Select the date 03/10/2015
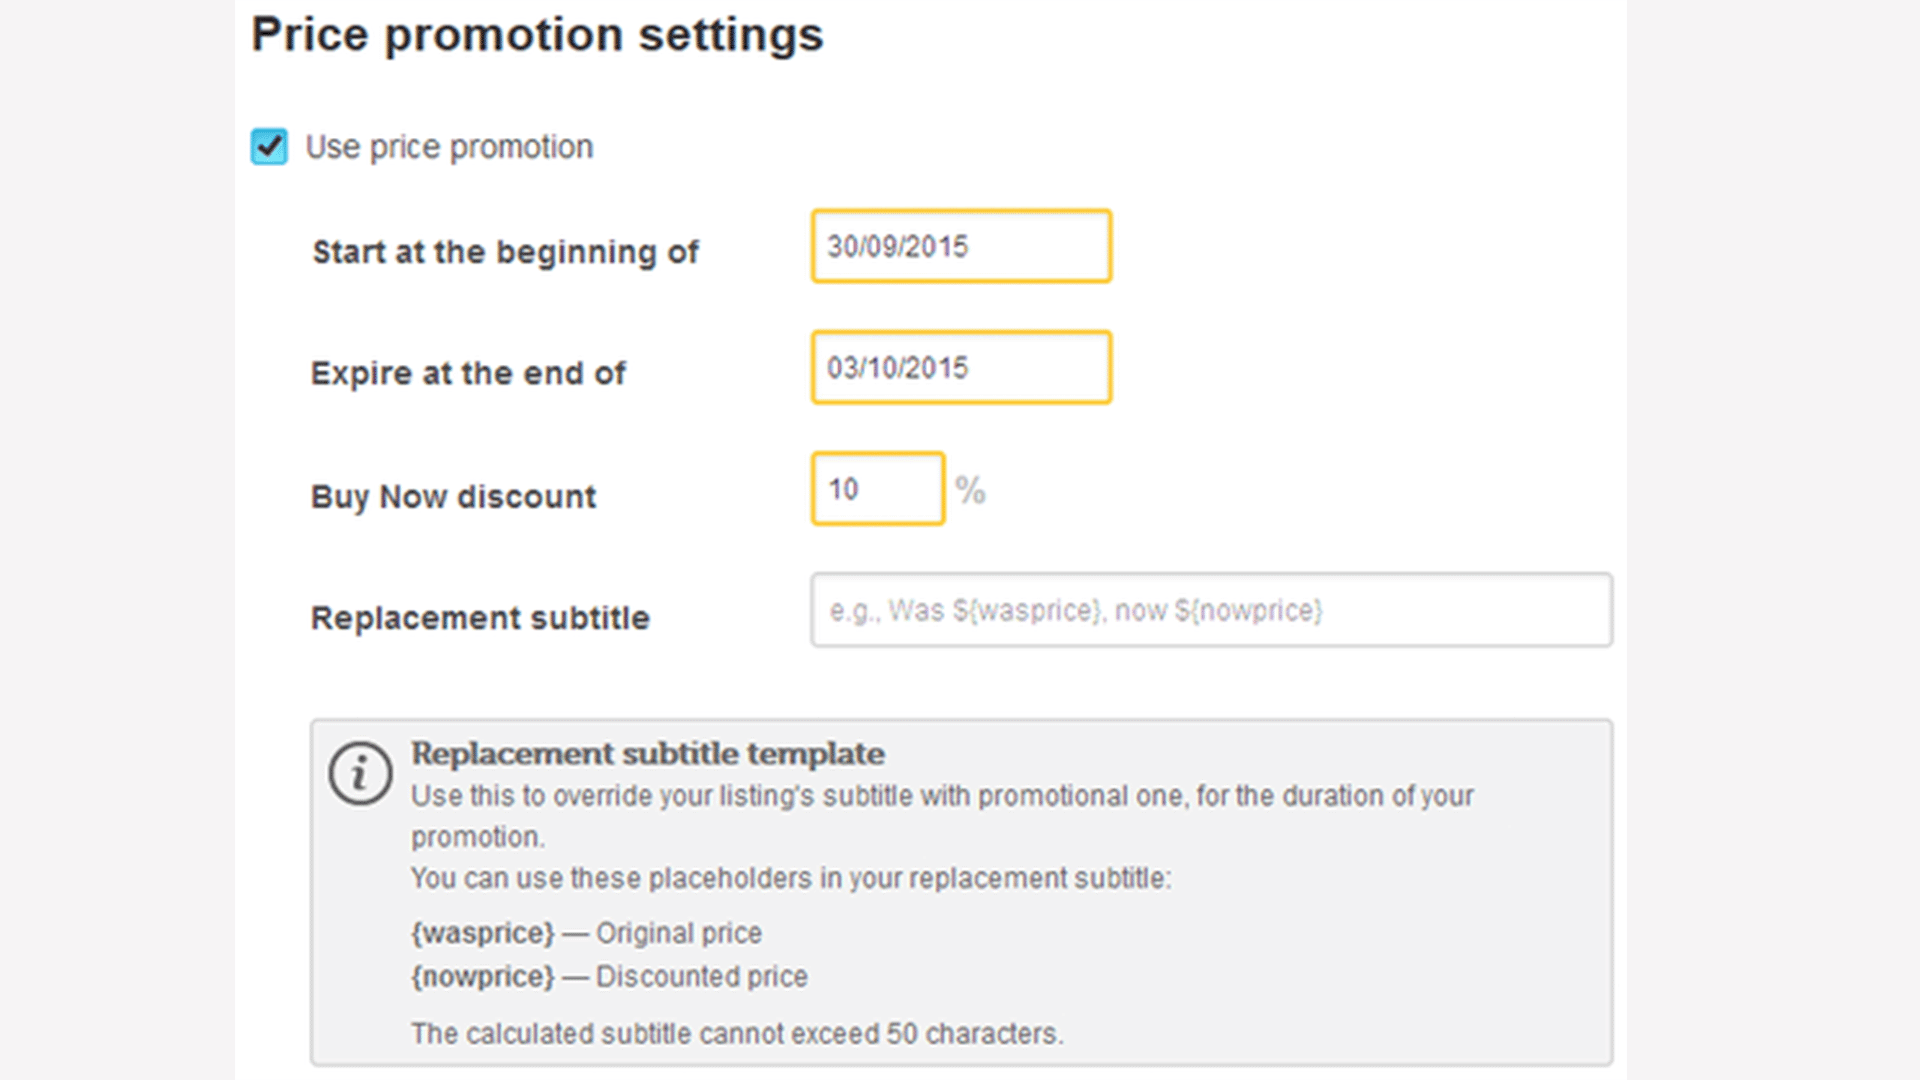Viewport: 1920px width, 1080px height. point(897,367)
